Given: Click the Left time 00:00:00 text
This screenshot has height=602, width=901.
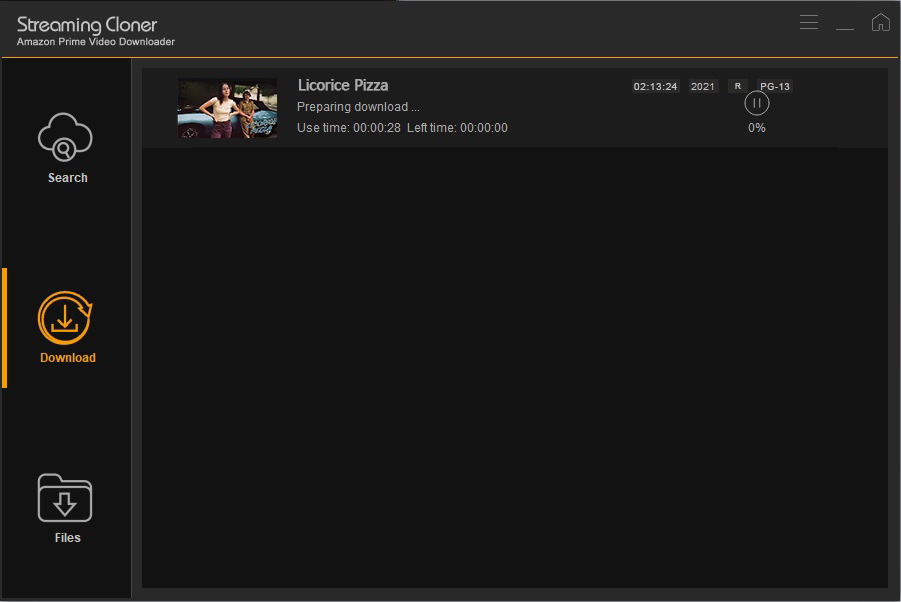Looking at the screenshot, I should [457, 128].
